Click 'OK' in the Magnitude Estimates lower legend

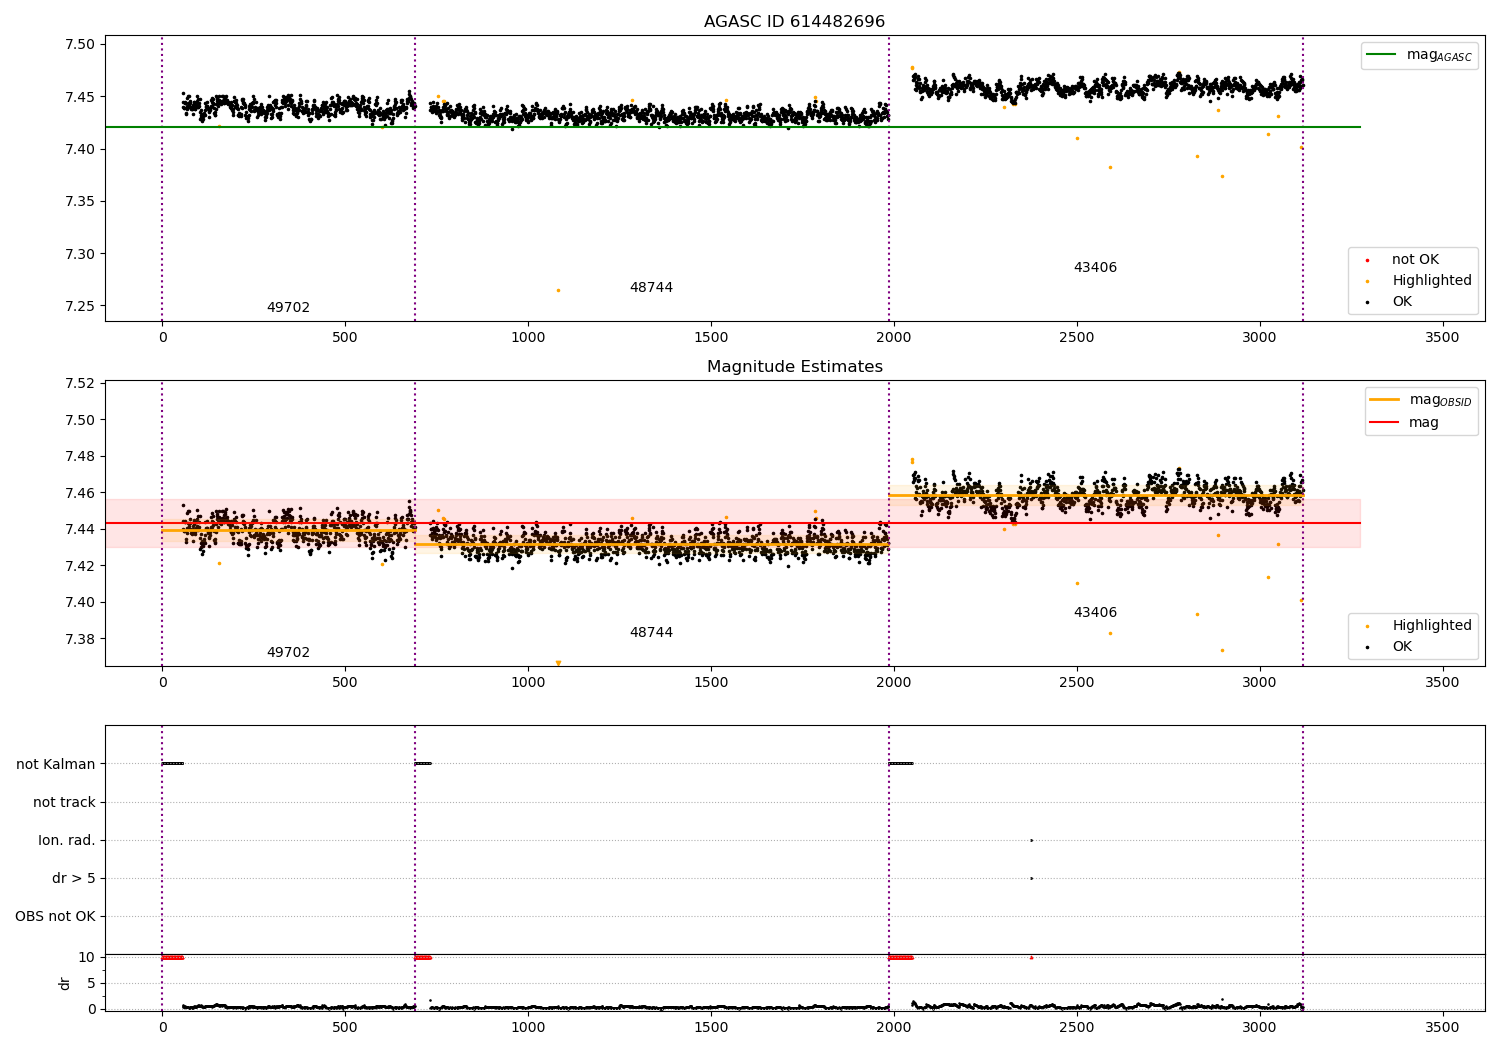[x=1390, y=647]
